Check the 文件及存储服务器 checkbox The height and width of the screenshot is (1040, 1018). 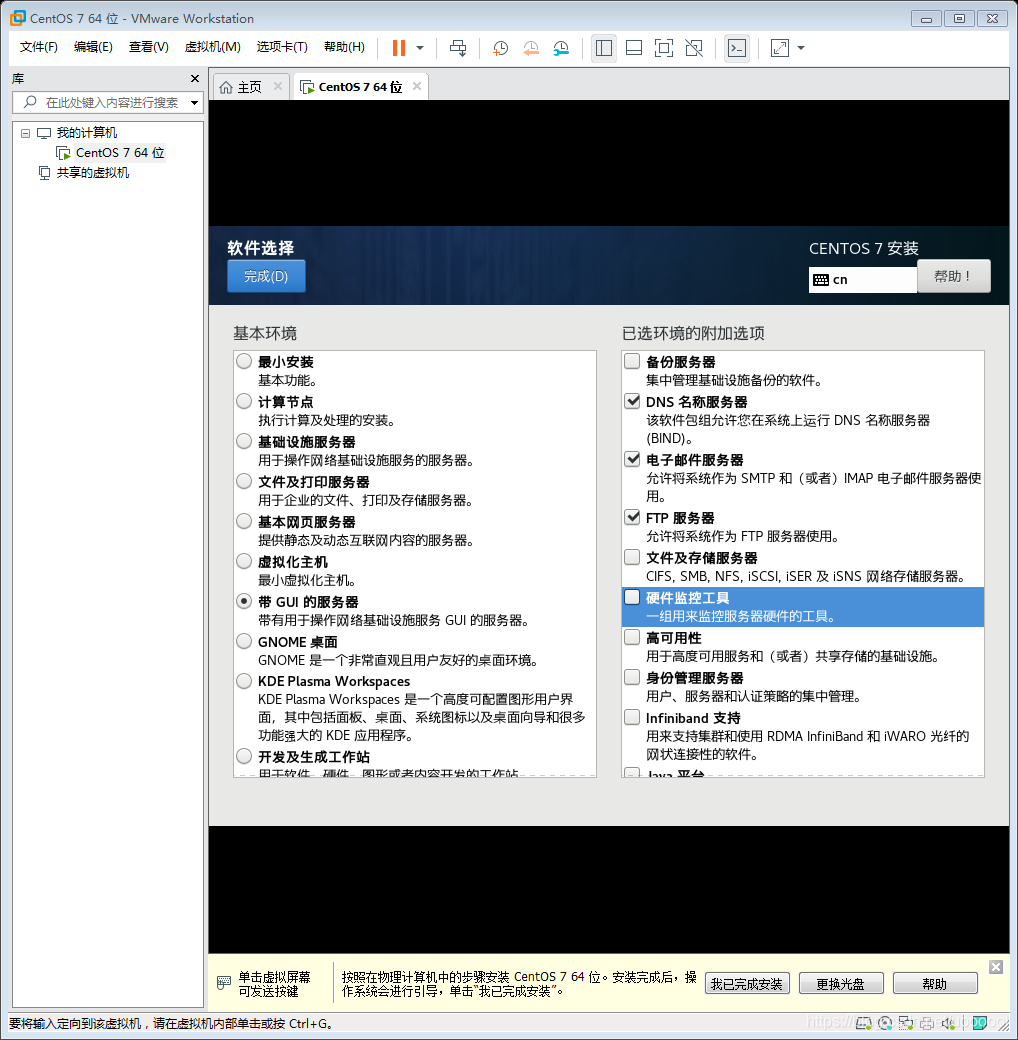click(632, 557)
